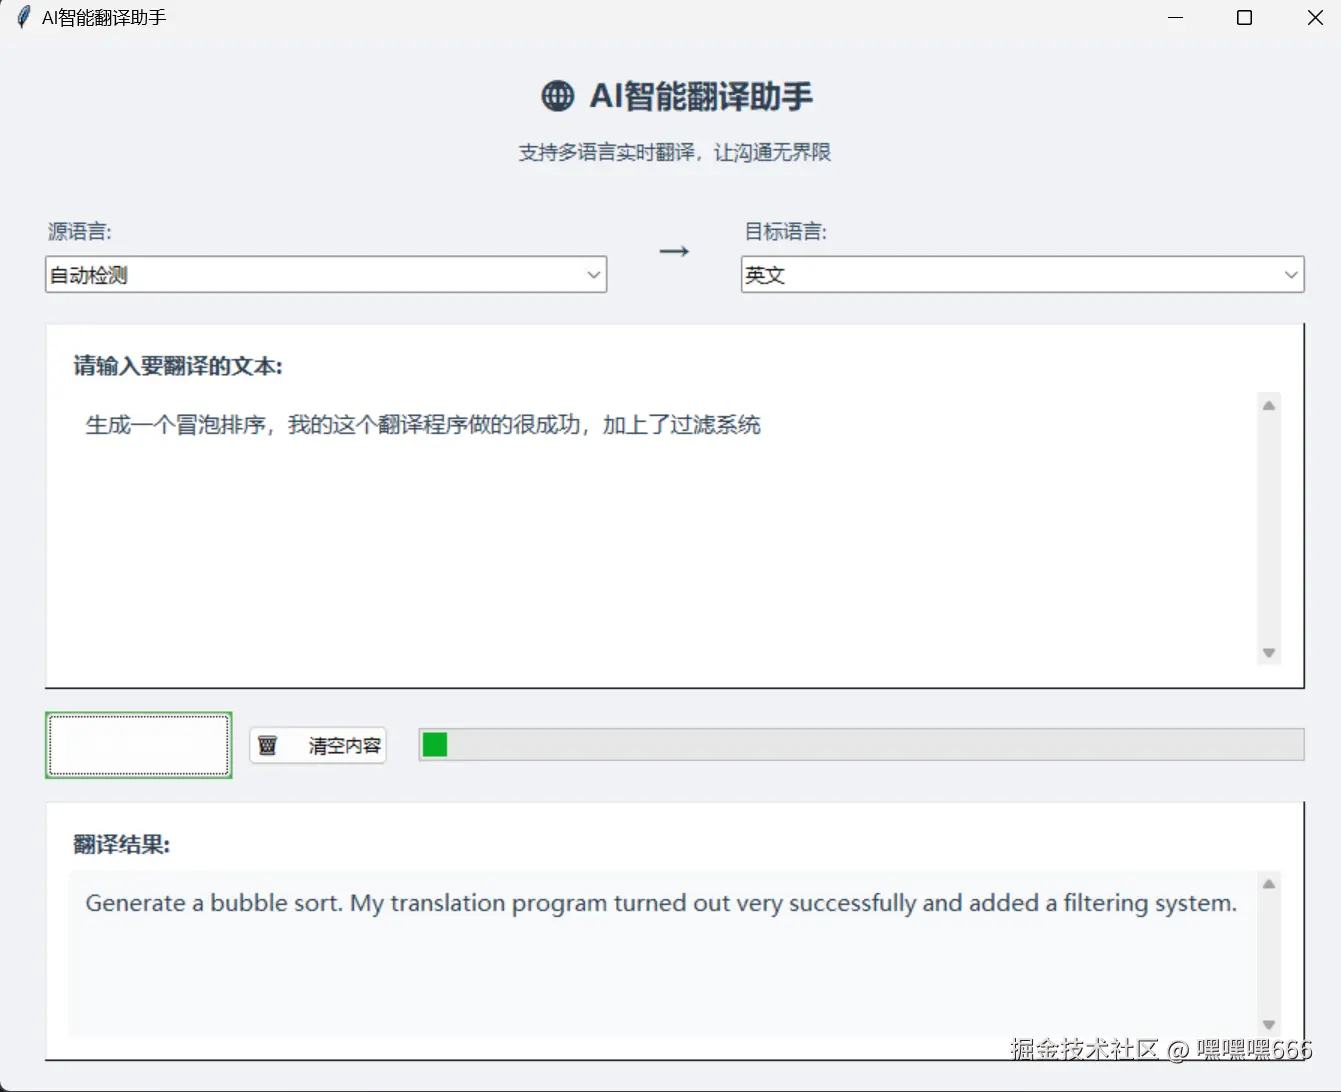Open the 目标语言 dropdown showing 英文
This screenshot has width=1341, height=1092.
pyautogui.click(x=1022, y=274)
